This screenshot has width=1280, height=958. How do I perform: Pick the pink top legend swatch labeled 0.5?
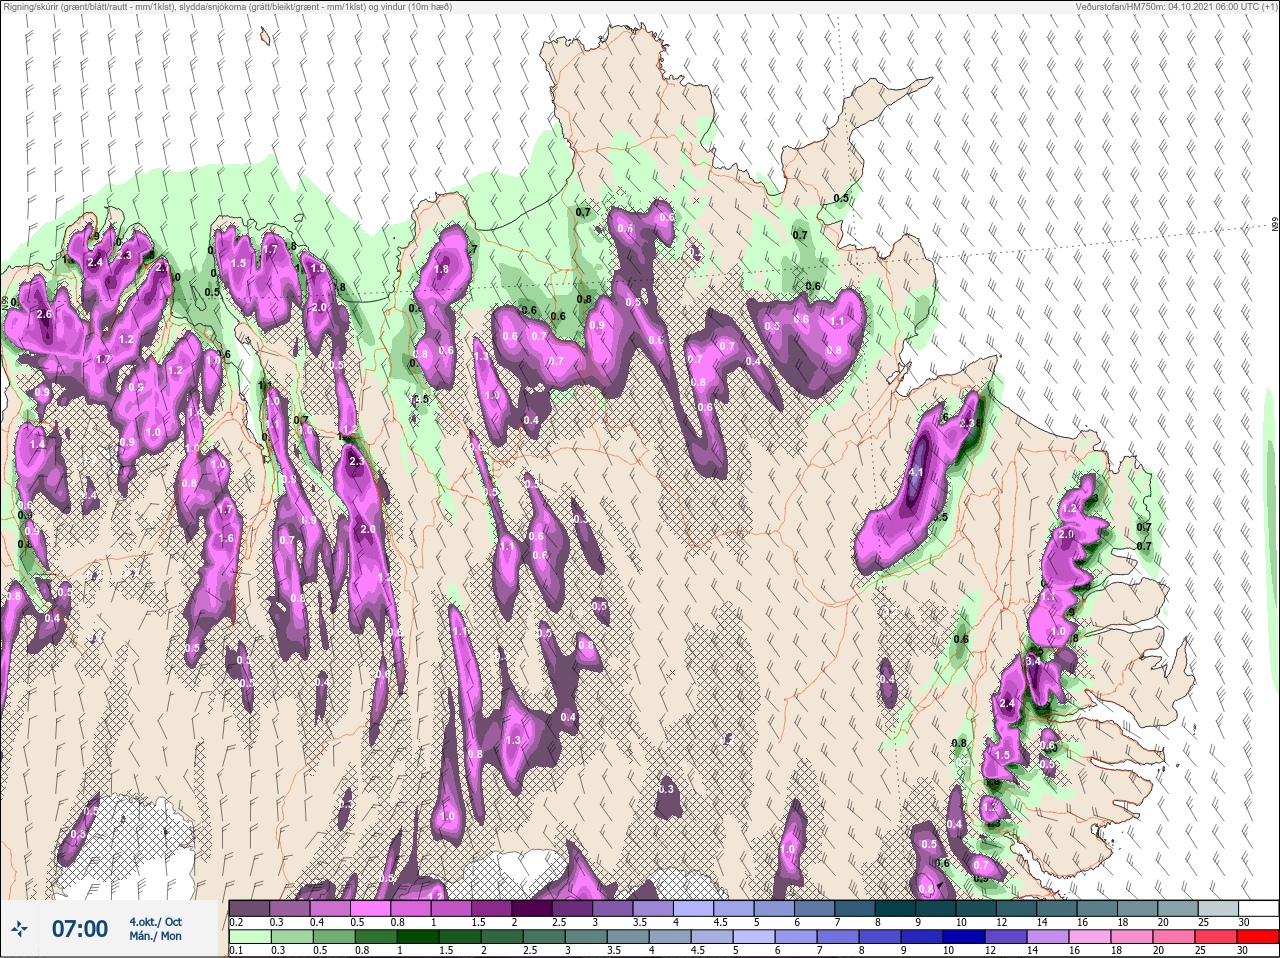371,908
